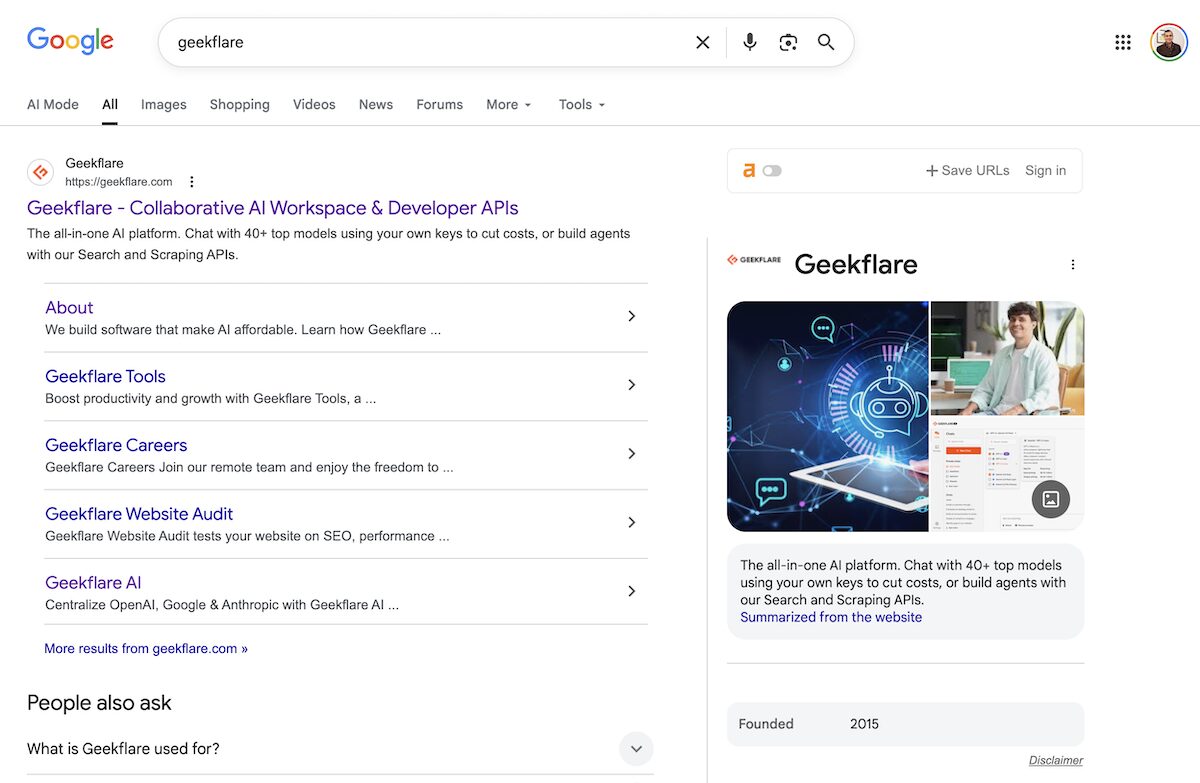Start voice search with microphone icon

click(750, 42)
